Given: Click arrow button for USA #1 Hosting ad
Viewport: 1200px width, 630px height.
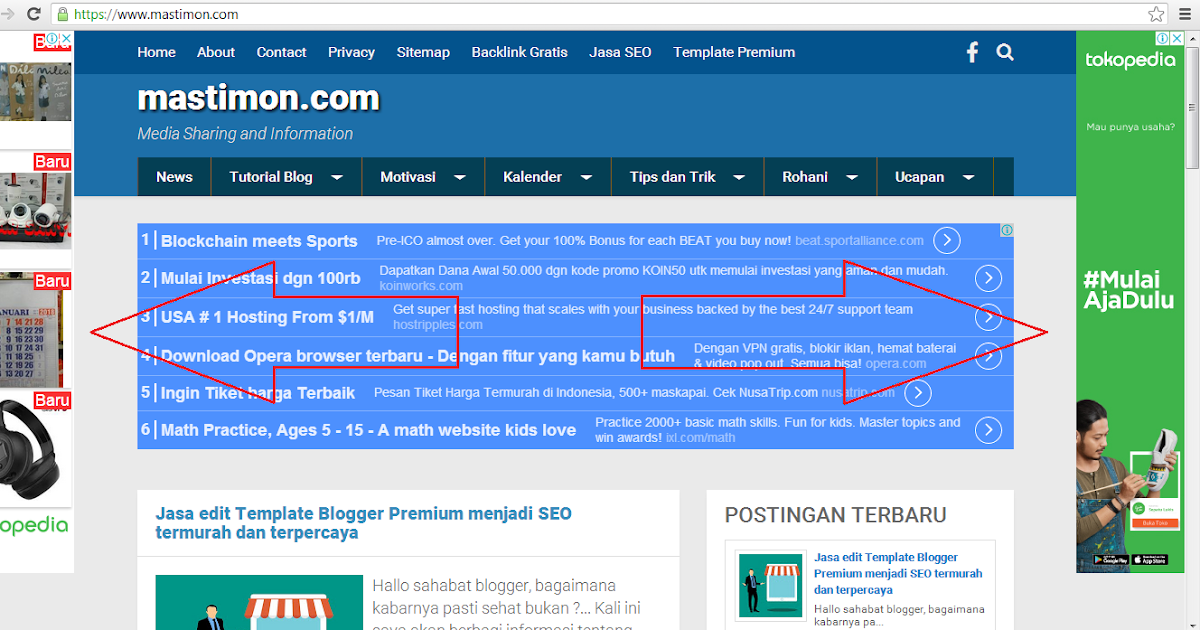Looking at the screenshot, I should pyautogui.click(x=988, y=317).
